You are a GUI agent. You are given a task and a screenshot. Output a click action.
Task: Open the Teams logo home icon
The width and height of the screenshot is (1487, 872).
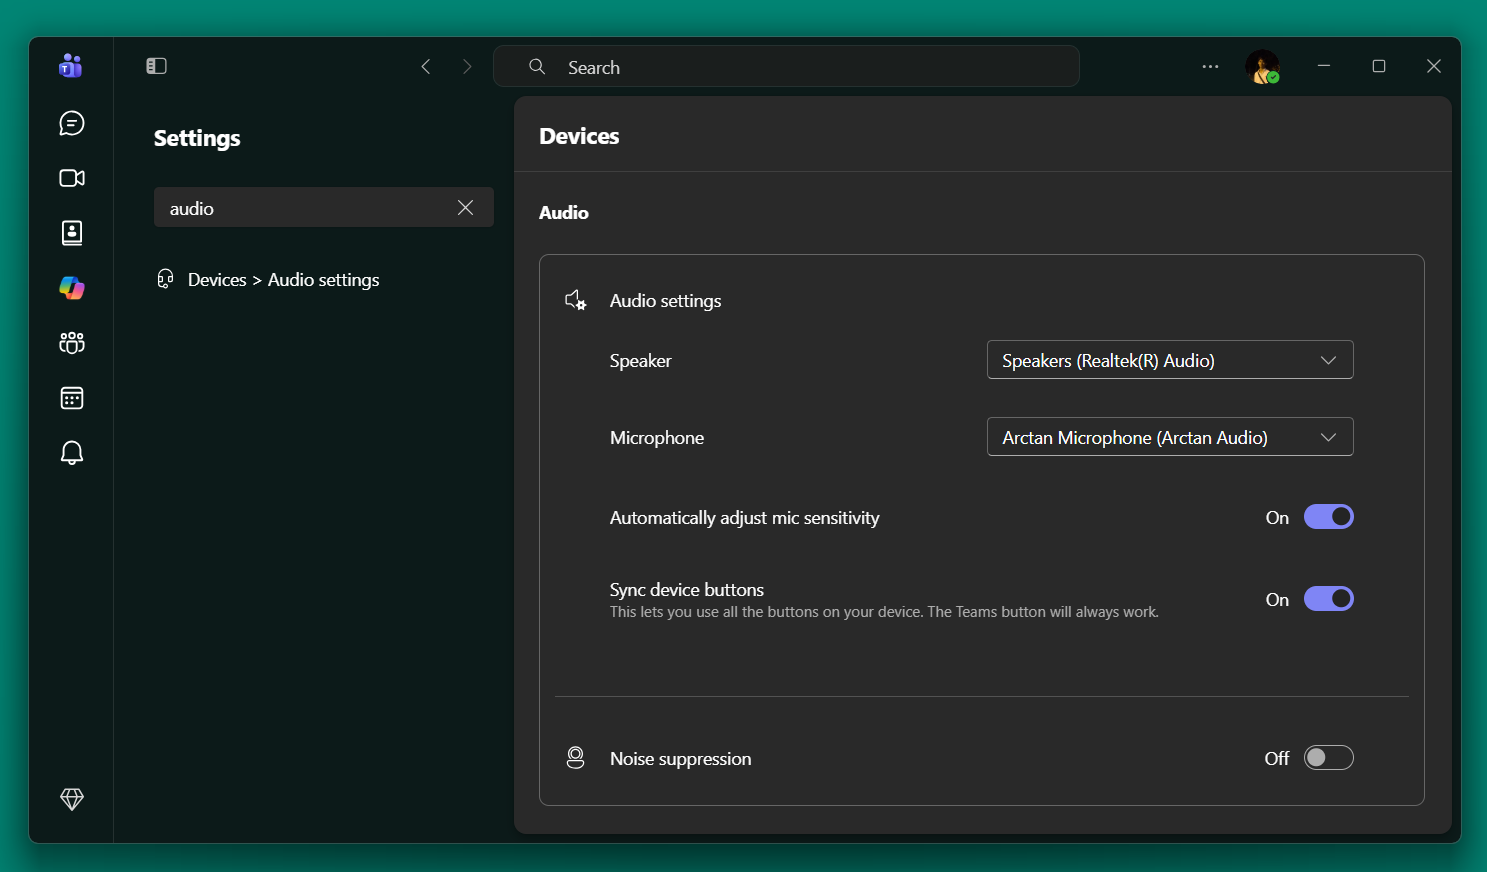(x=71, y=66)
